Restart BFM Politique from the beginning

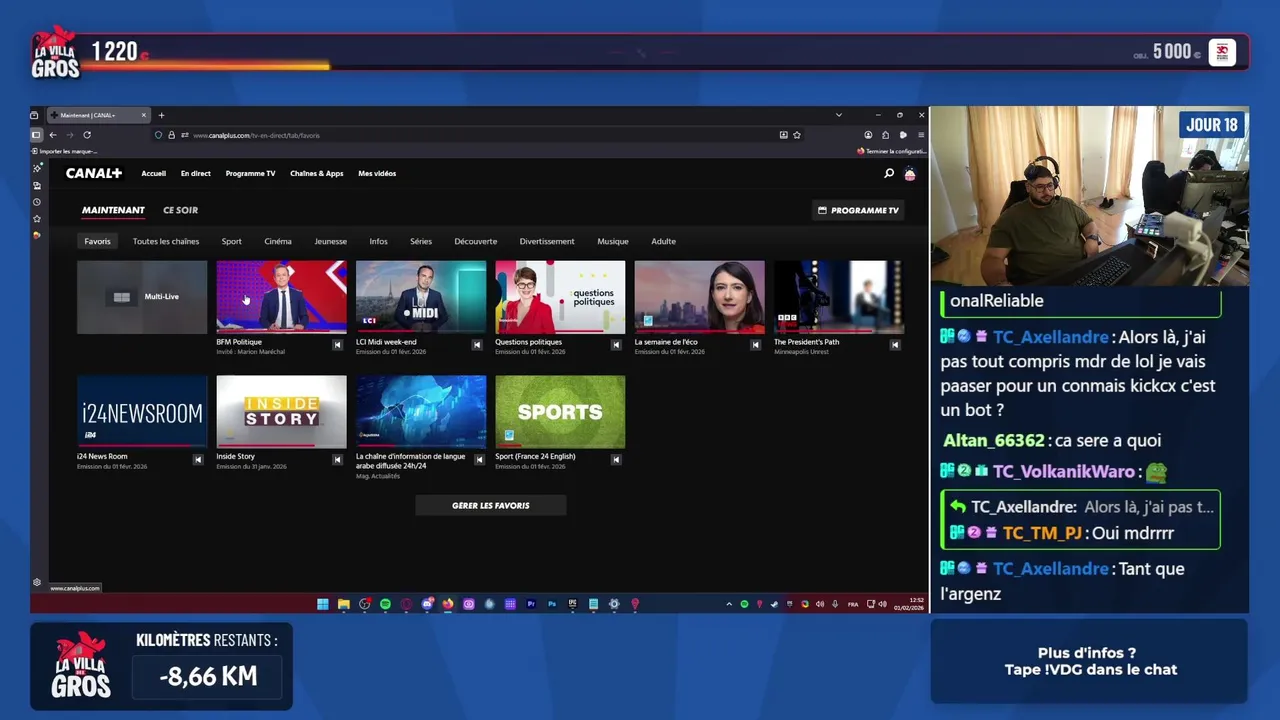tap(337, 345)
